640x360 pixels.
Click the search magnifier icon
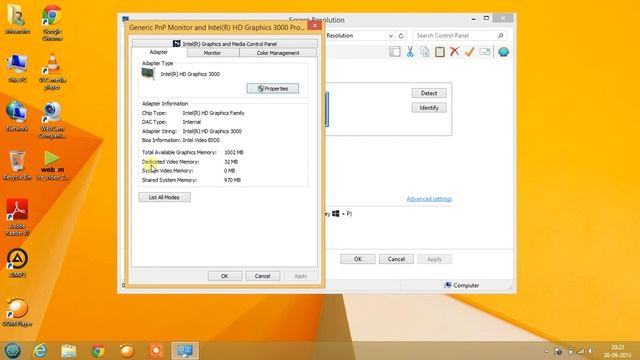(x=500, y=36)
